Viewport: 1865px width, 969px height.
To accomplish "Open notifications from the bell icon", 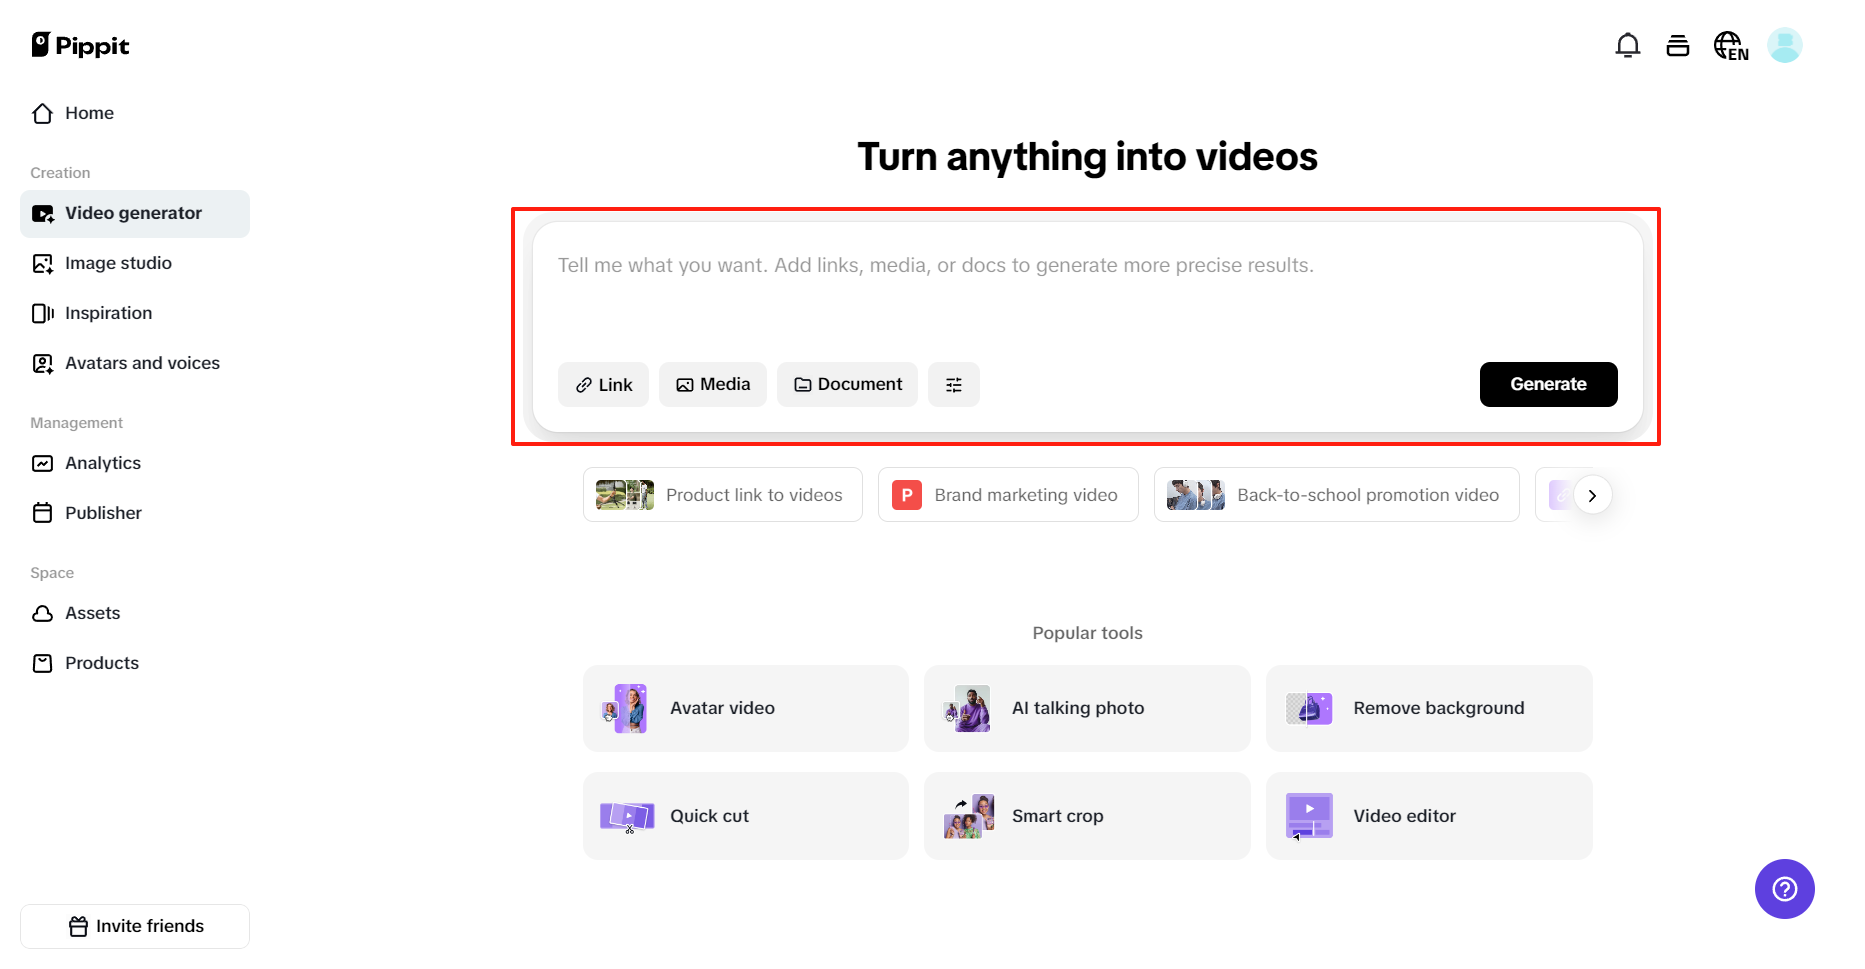I will pos(1627,45).
